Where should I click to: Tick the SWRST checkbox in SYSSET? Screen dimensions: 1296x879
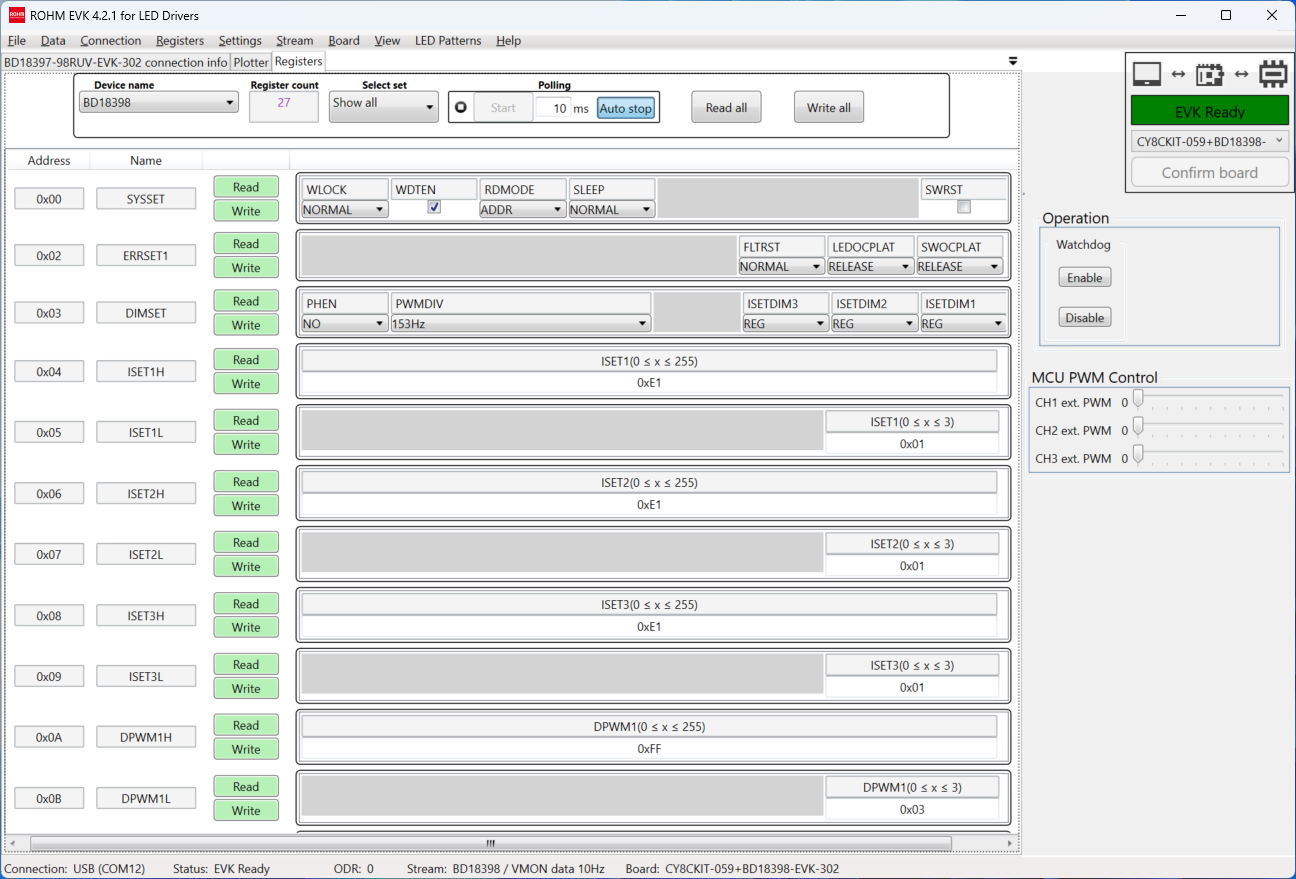pos(964,208)
